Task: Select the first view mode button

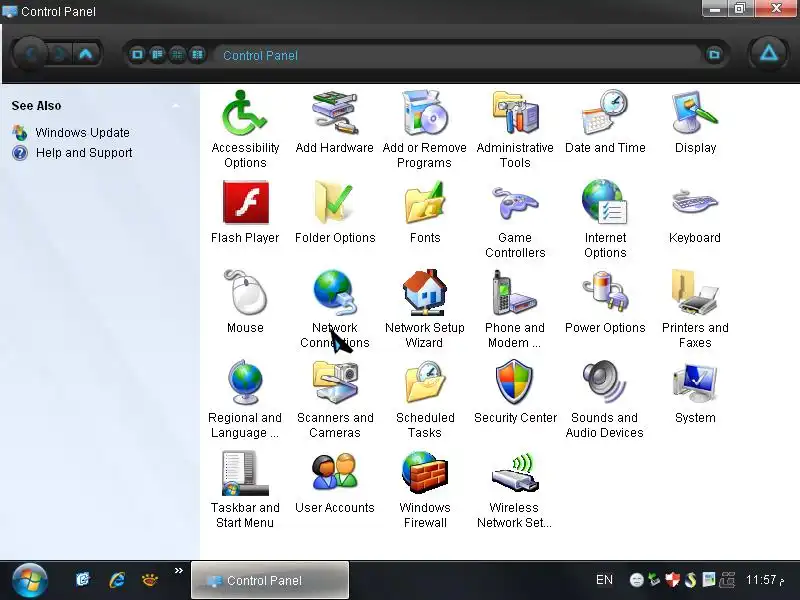Action: click(137, 54)
